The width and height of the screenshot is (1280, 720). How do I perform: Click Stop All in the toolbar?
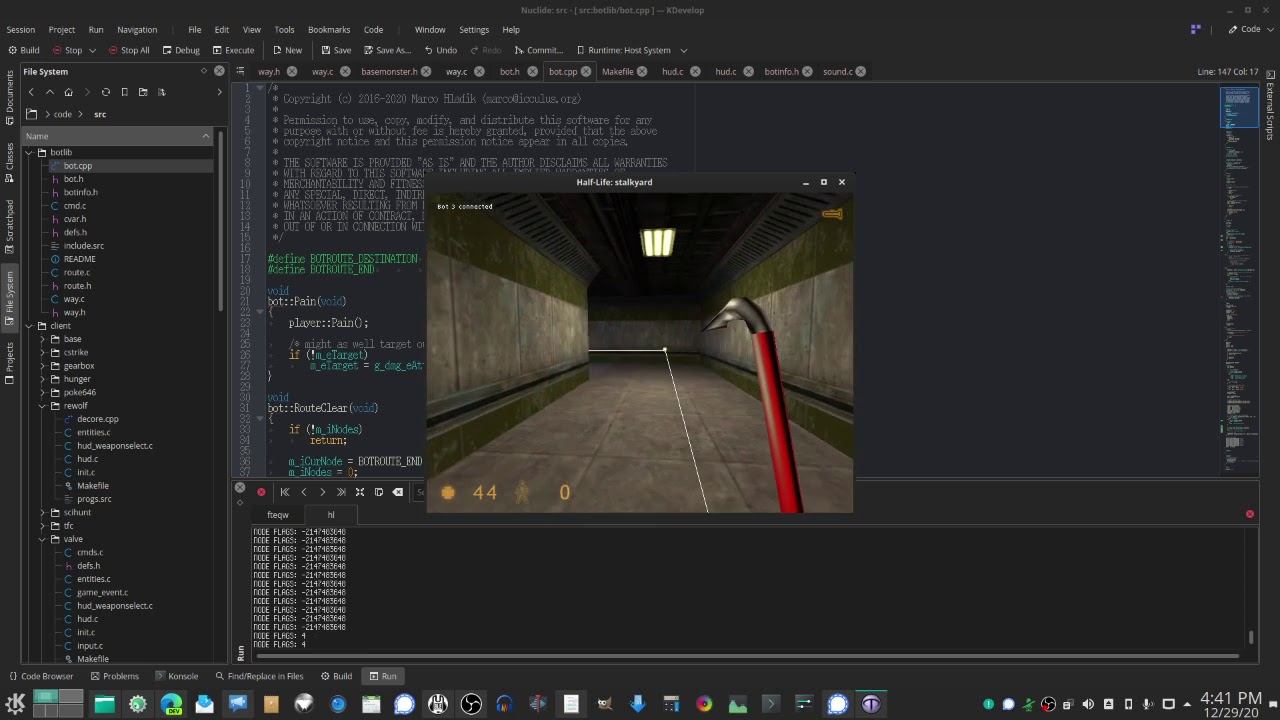point(128,50)
